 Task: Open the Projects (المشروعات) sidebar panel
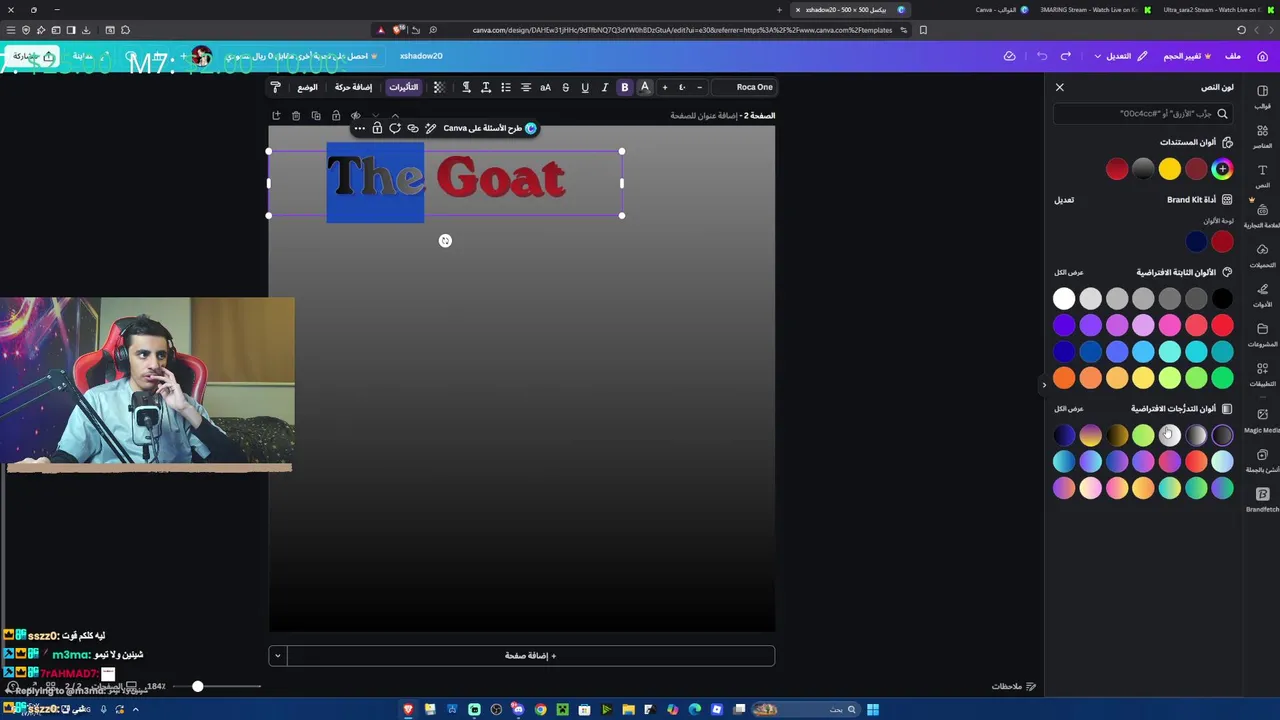tap(1262, 334)
